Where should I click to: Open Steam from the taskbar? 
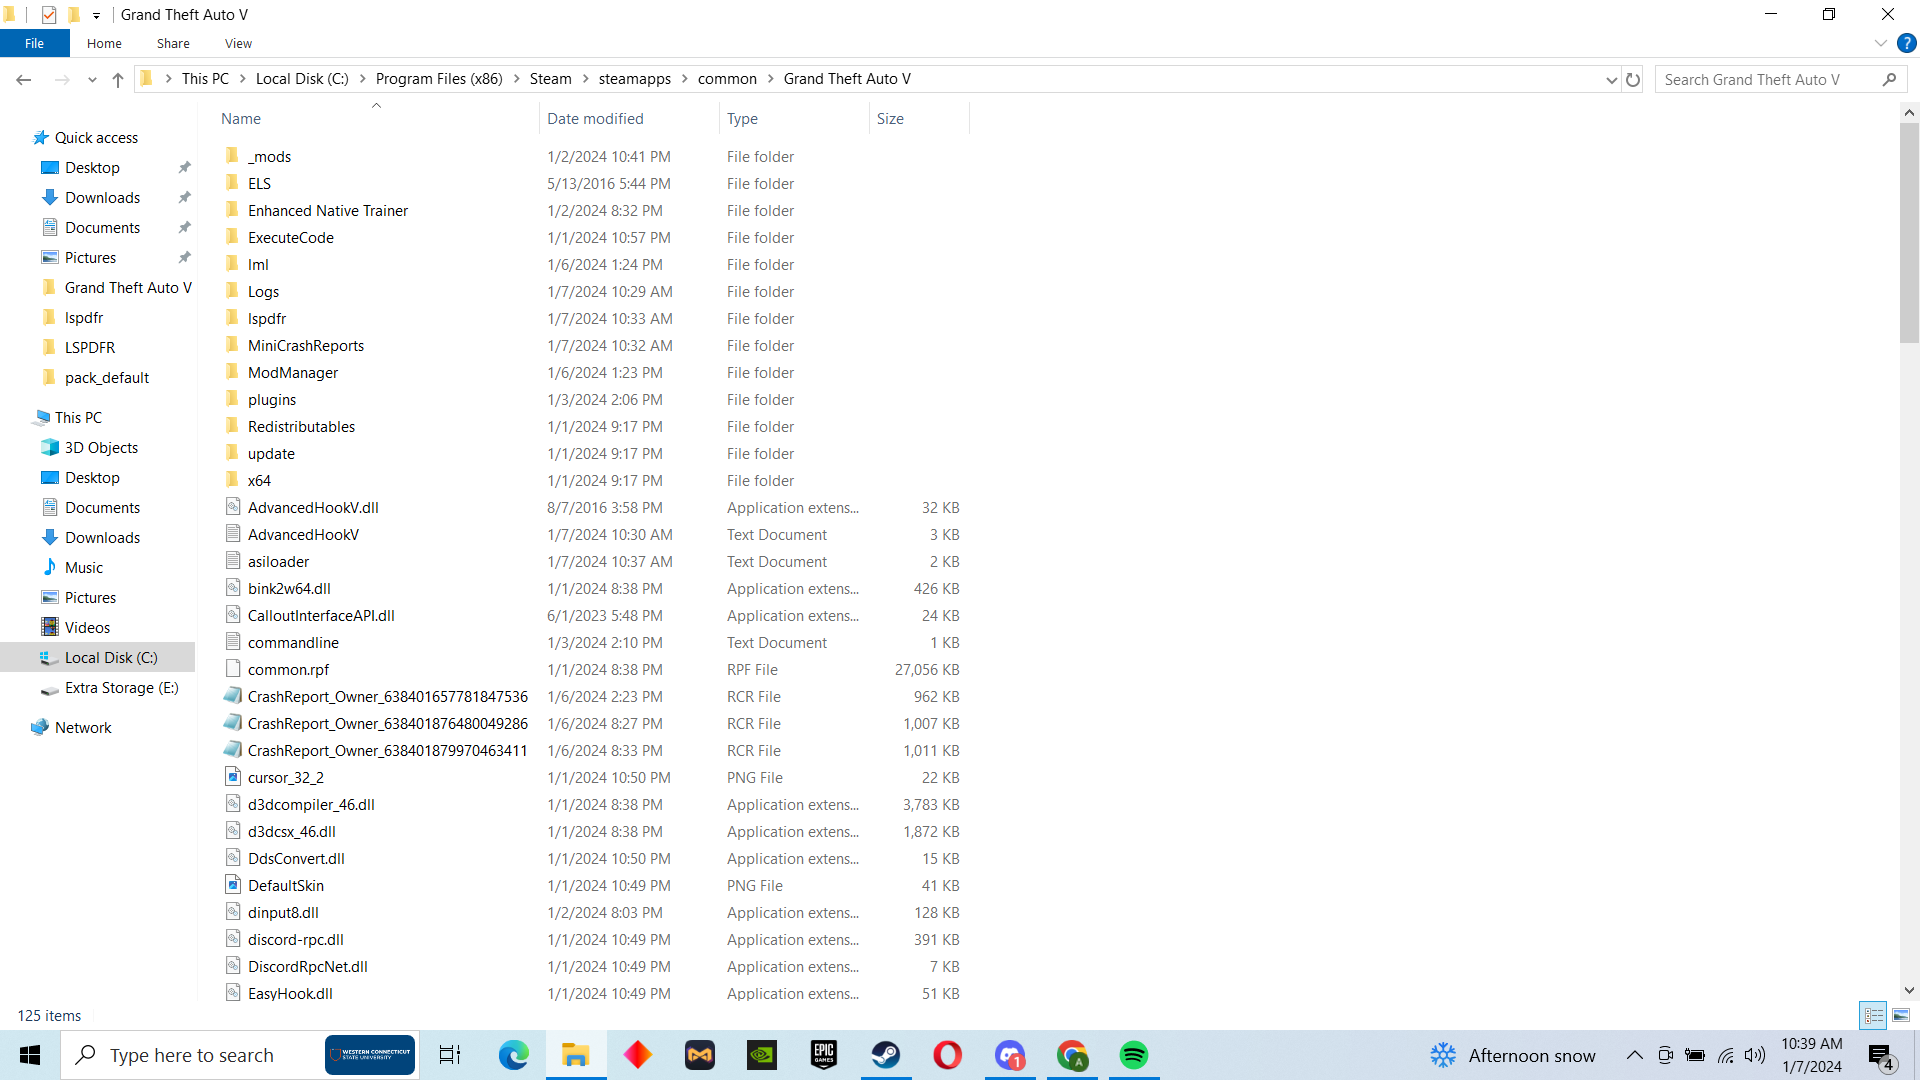pos(885,1055)
